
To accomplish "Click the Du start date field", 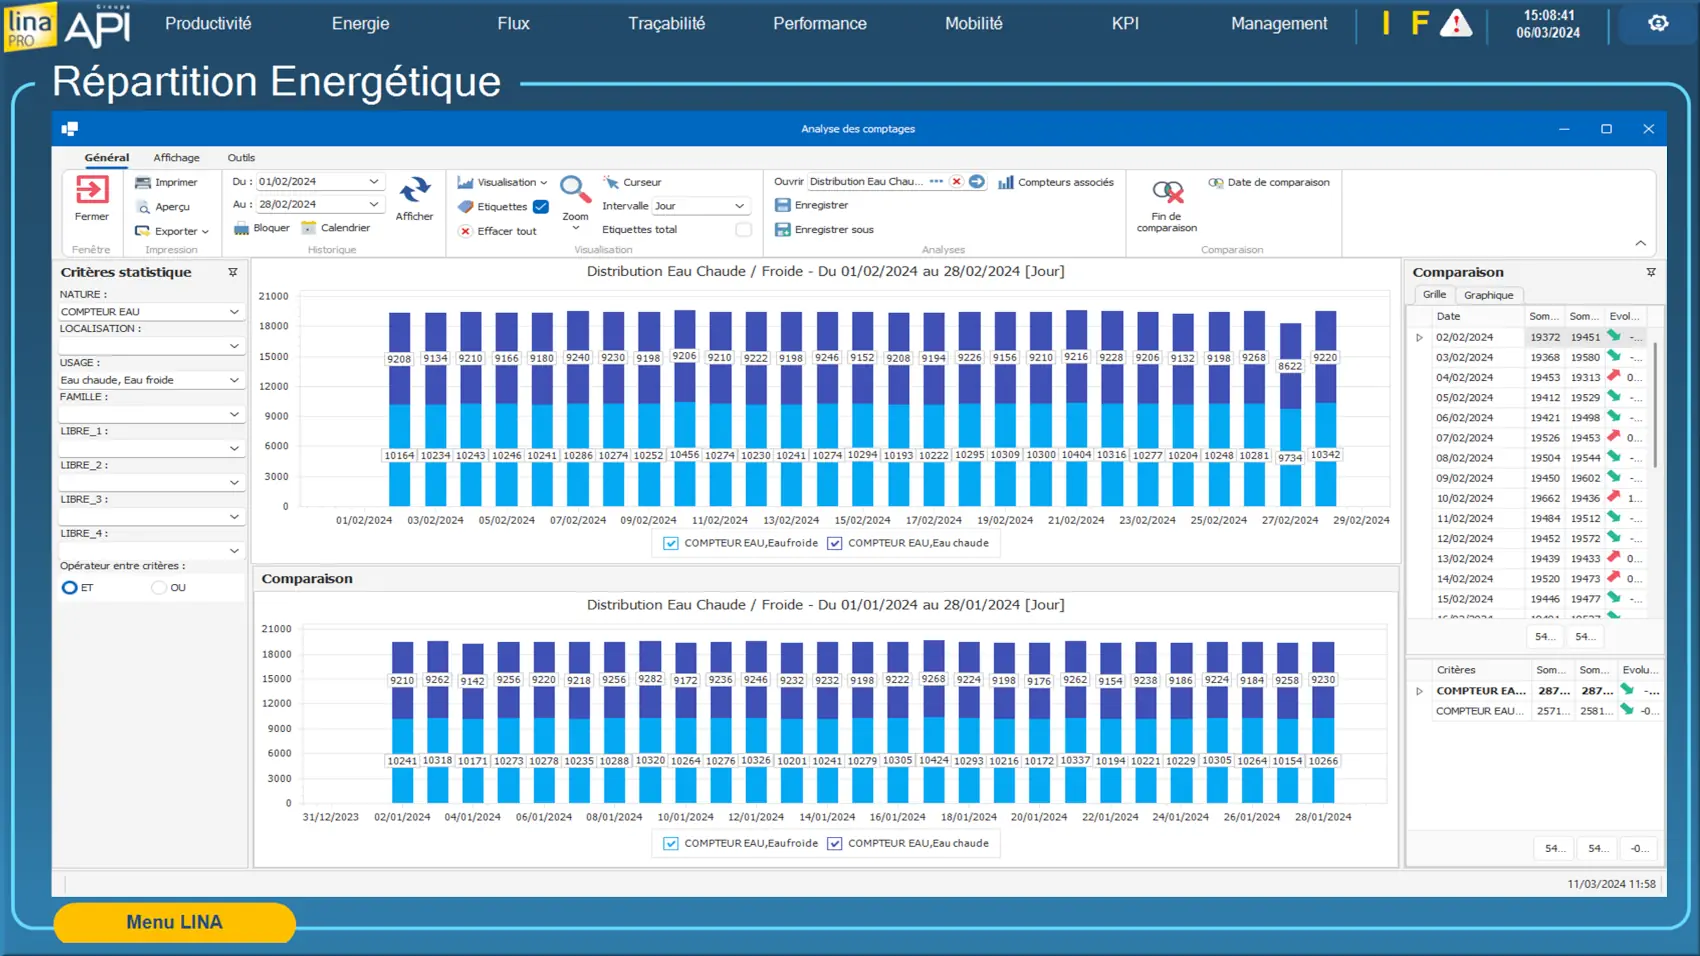I will point(310,182).
